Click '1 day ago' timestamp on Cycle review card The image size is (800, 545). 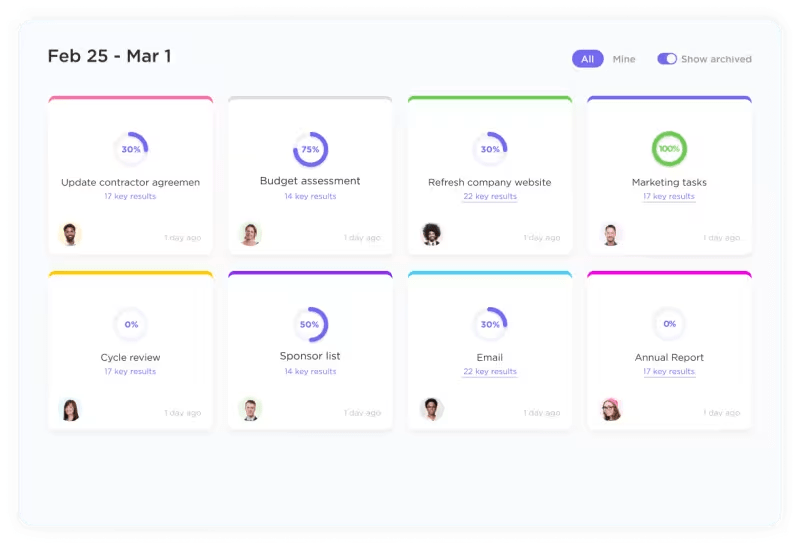pyautogui.click(x=183, y=412)
